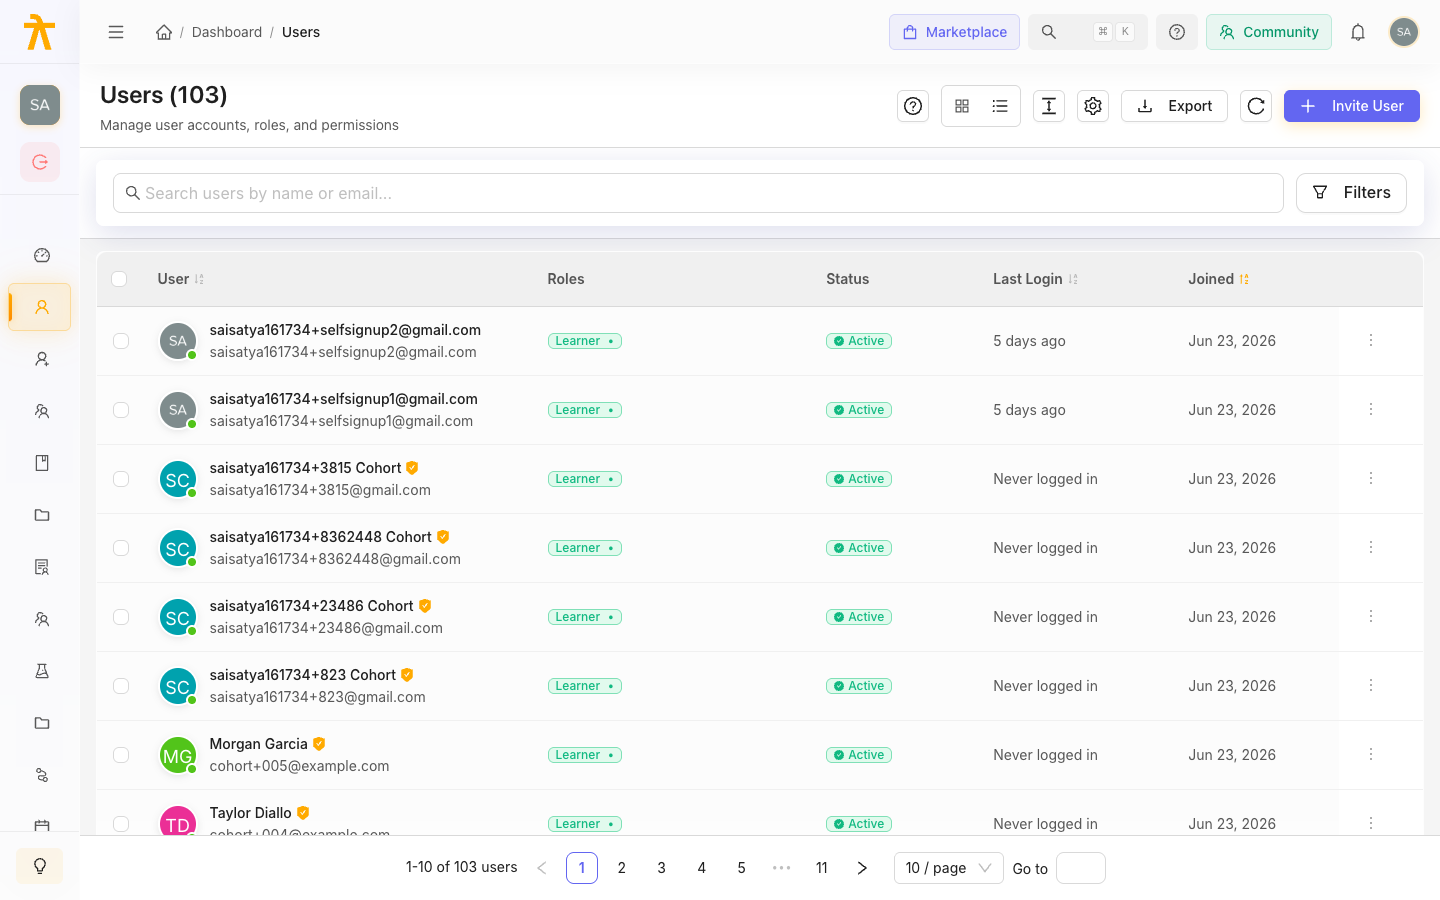1440x900 pixels.
Task: Open row actions for selfsignup2 user
Action: (1371, 341)
